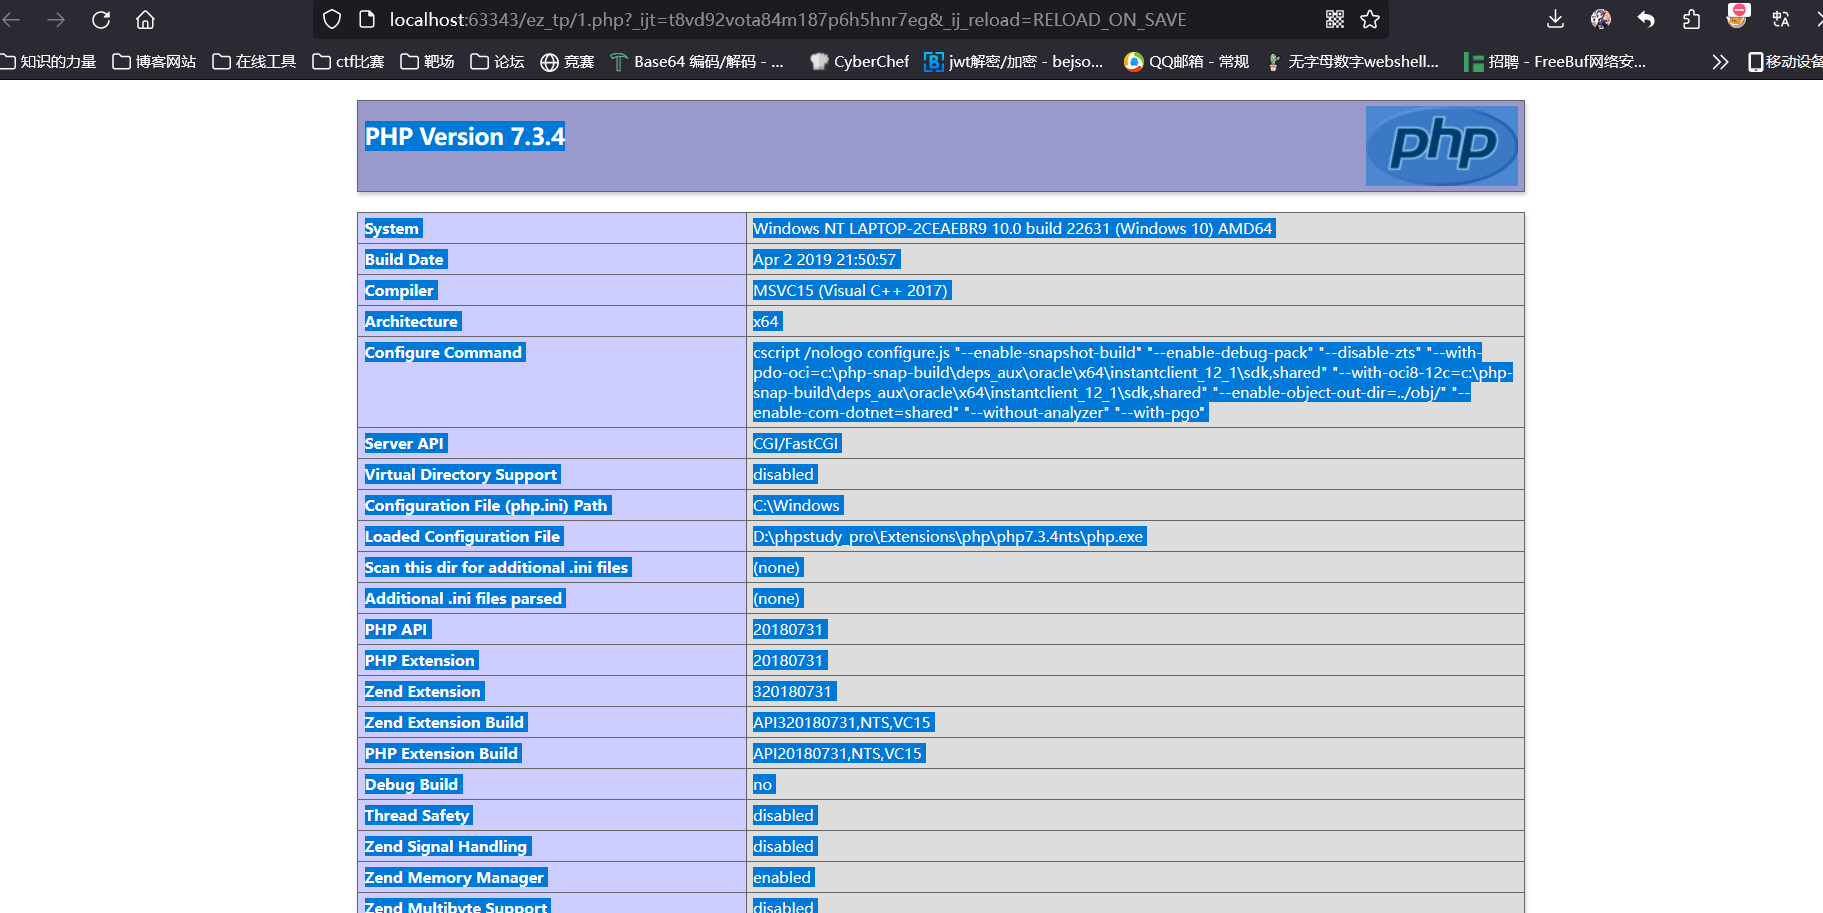
Task: Open the page translation icon
Action: point(1781,19)
